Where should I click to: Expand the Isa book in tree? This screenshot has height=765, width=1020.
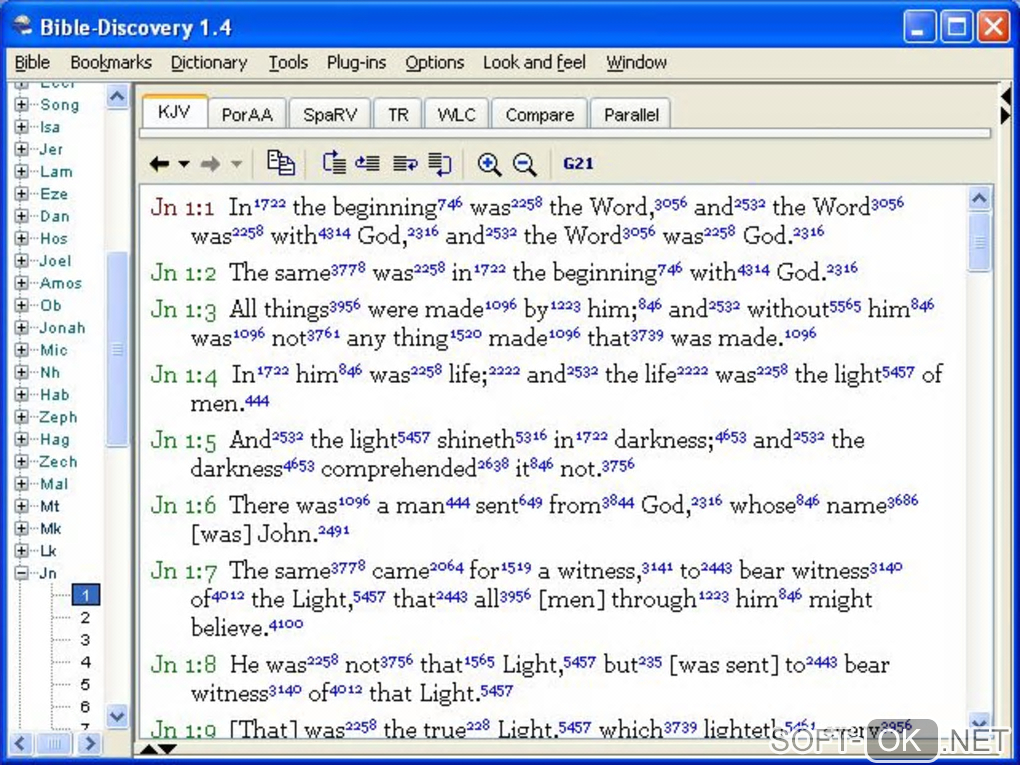point(22,127)
